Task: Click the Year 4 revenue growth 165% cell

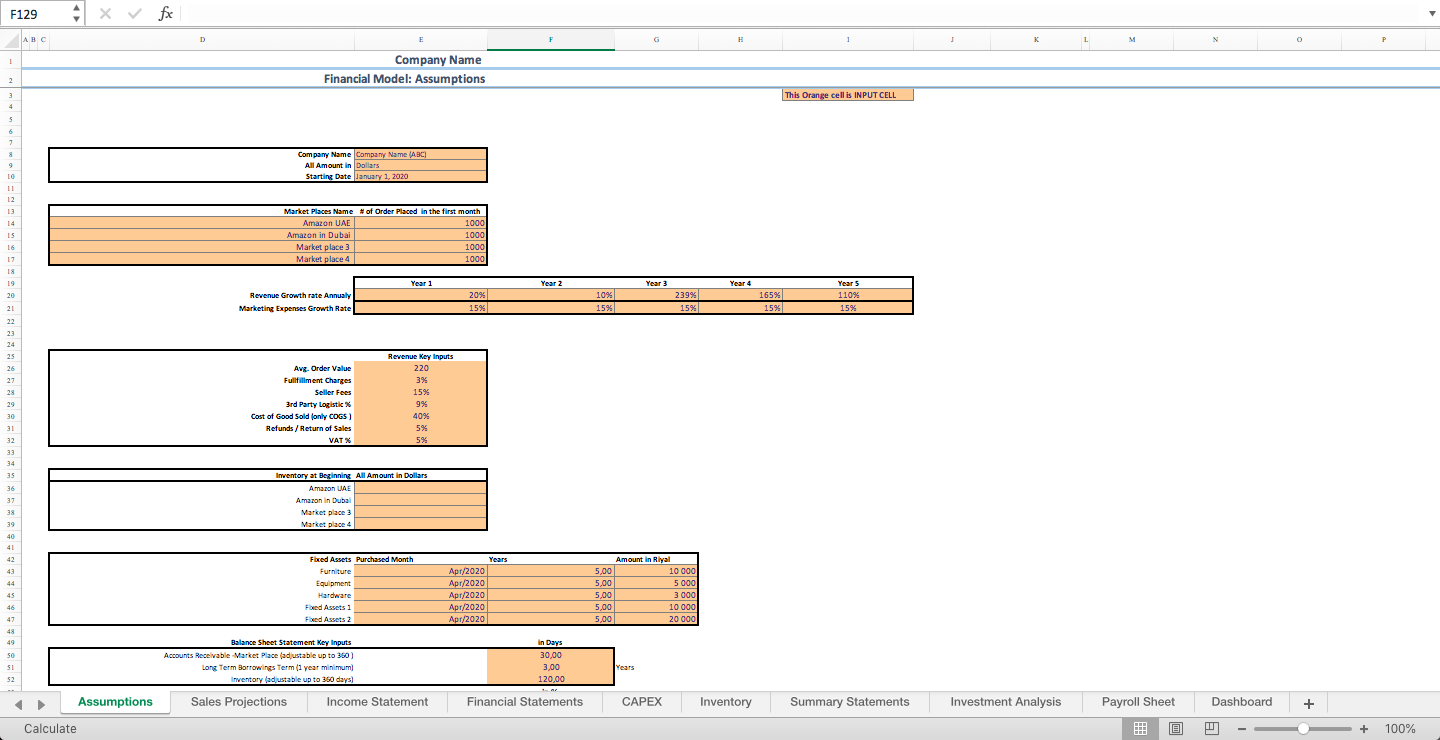Action: (x=740, y=295)
